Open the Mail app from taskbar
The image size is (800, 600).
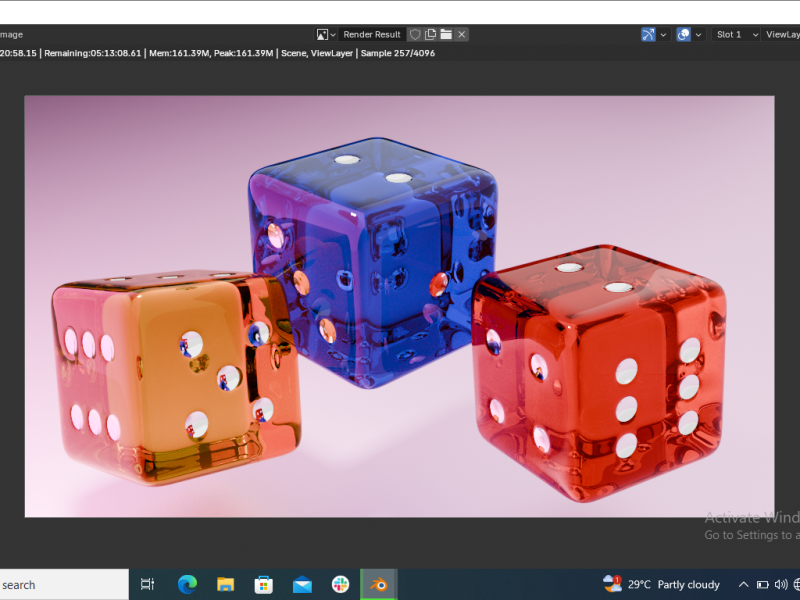click(x=302, y=584)
